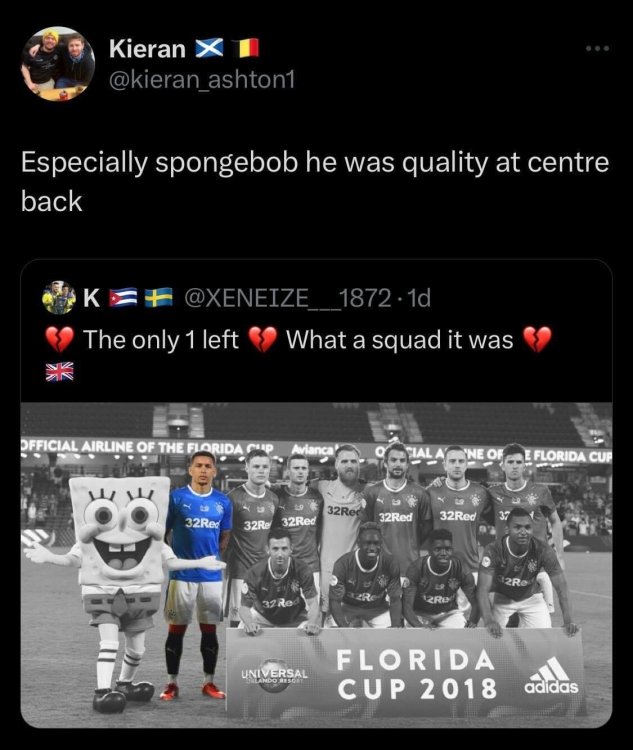Click the display name Kieran

(147, 48)
